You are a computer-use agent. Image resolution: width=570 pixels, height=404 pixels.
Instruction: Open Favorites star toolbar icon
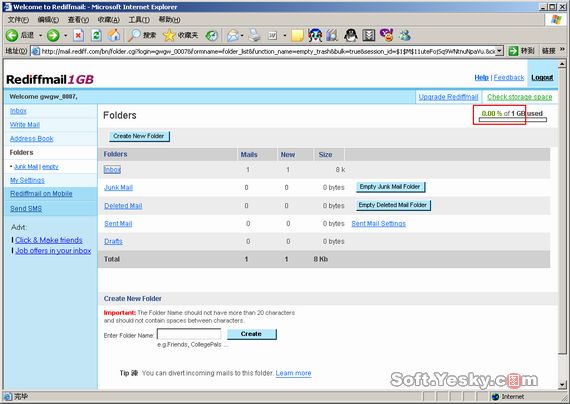[x=169, y=35]
